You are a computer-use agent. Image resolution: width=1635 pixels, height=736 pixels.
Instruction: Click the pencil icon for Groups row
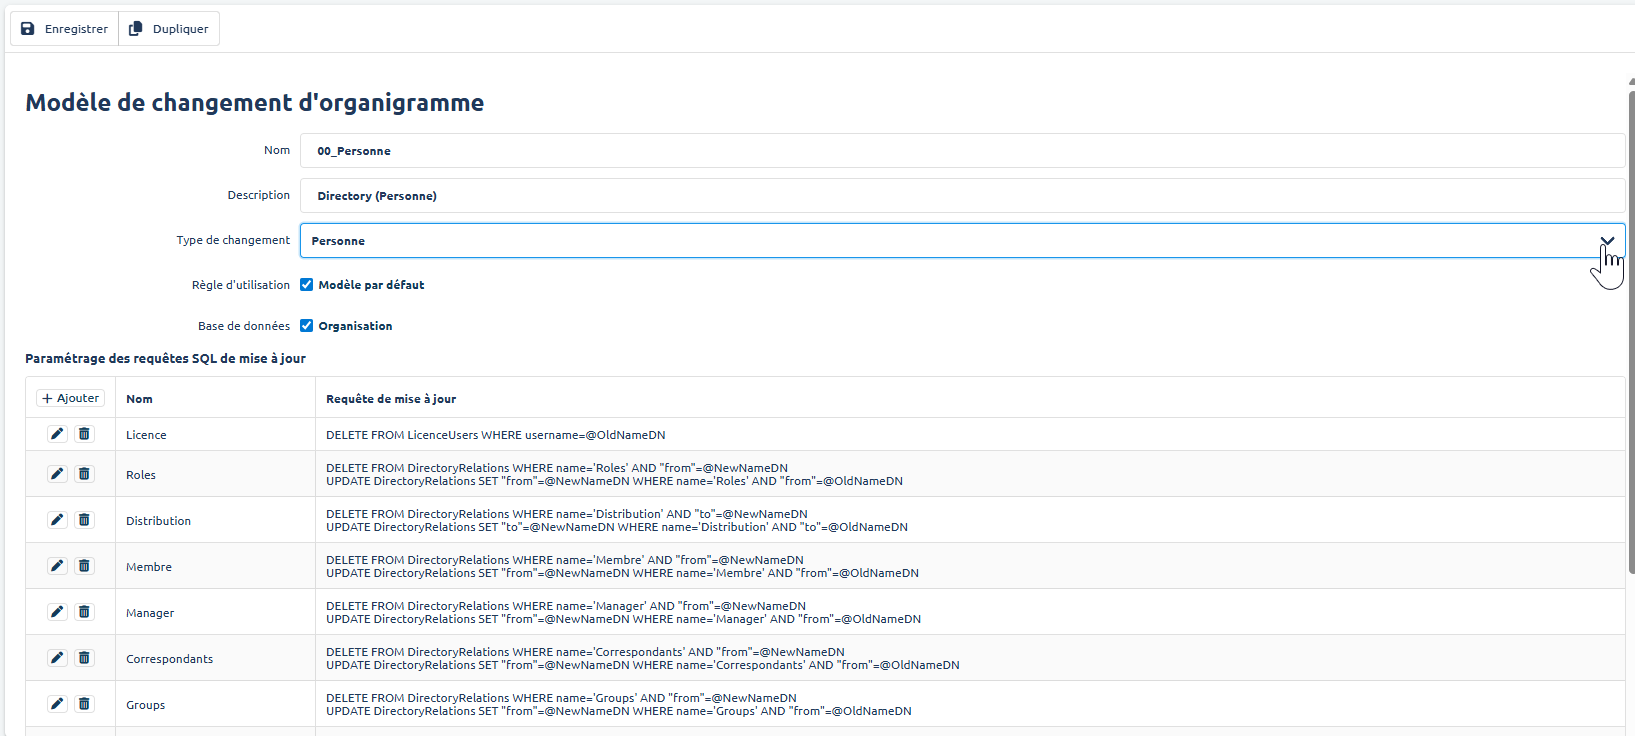click(57, 704)
